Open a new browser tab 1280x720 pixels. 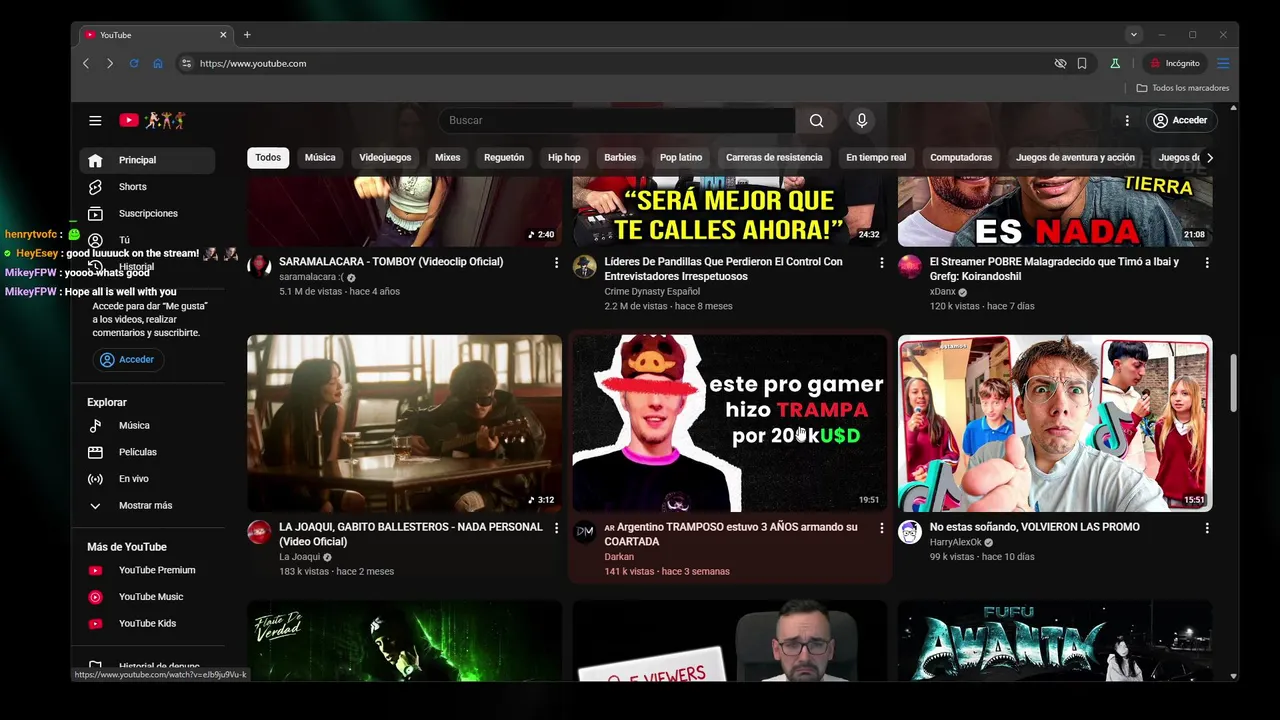pos(247,35)
